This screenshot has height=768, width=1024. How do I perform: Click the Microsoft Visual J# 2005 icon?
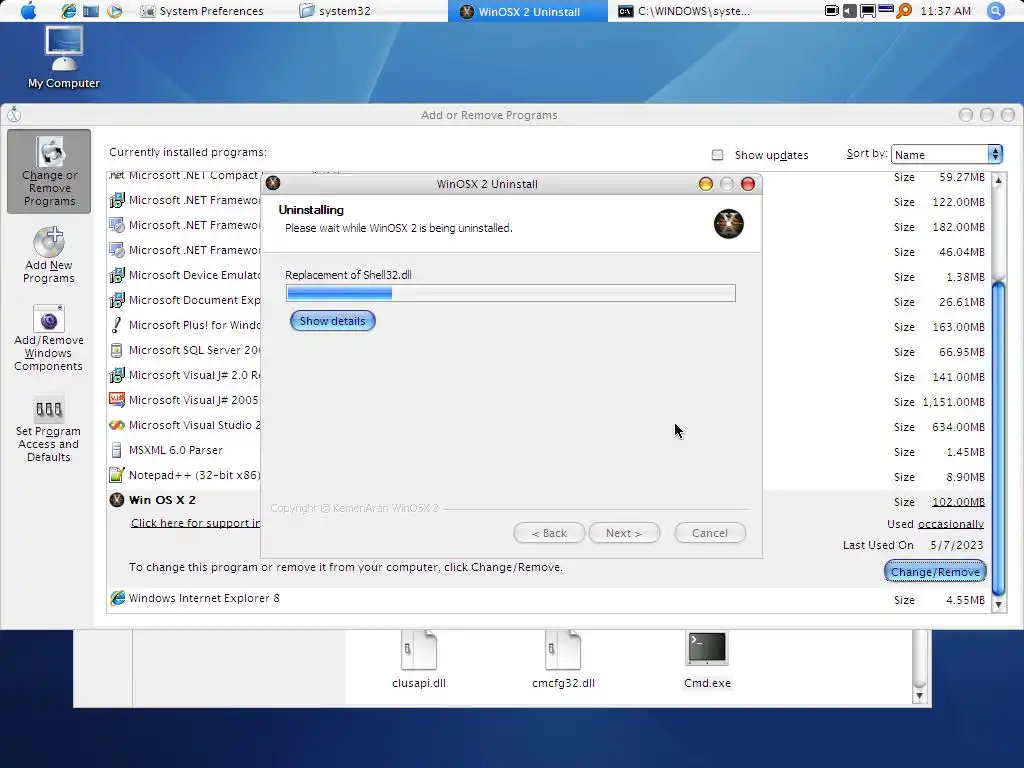click(x=117, y=400)
